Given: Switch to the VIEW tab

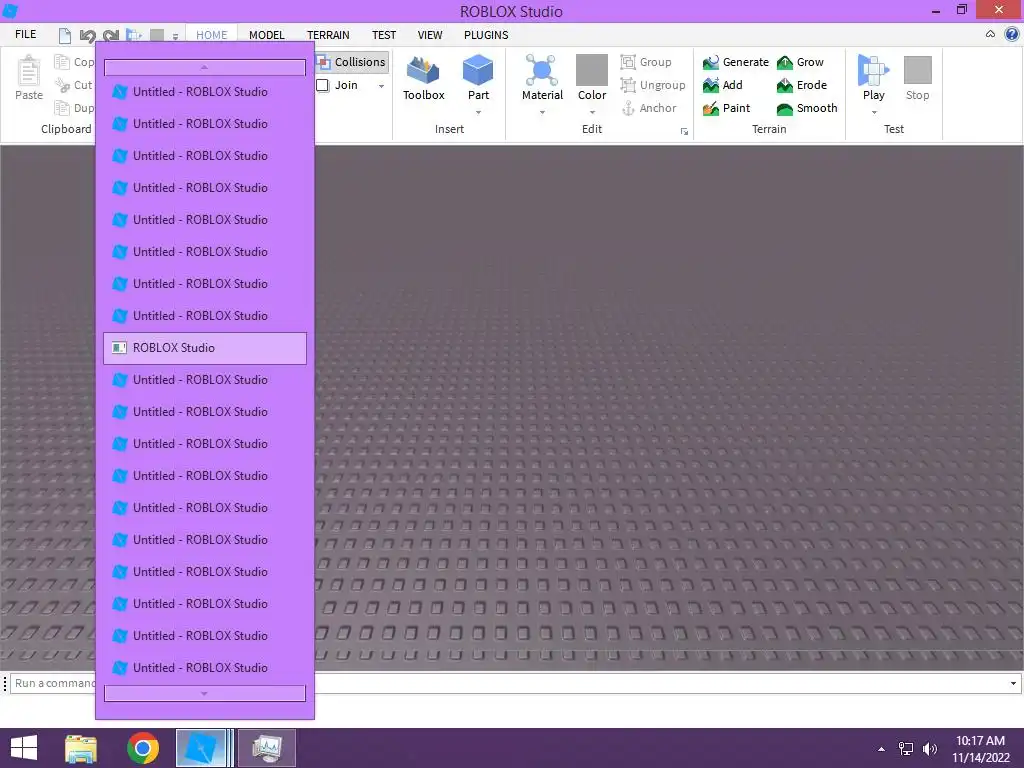Looking at the screenshot, I should [430, 35].
